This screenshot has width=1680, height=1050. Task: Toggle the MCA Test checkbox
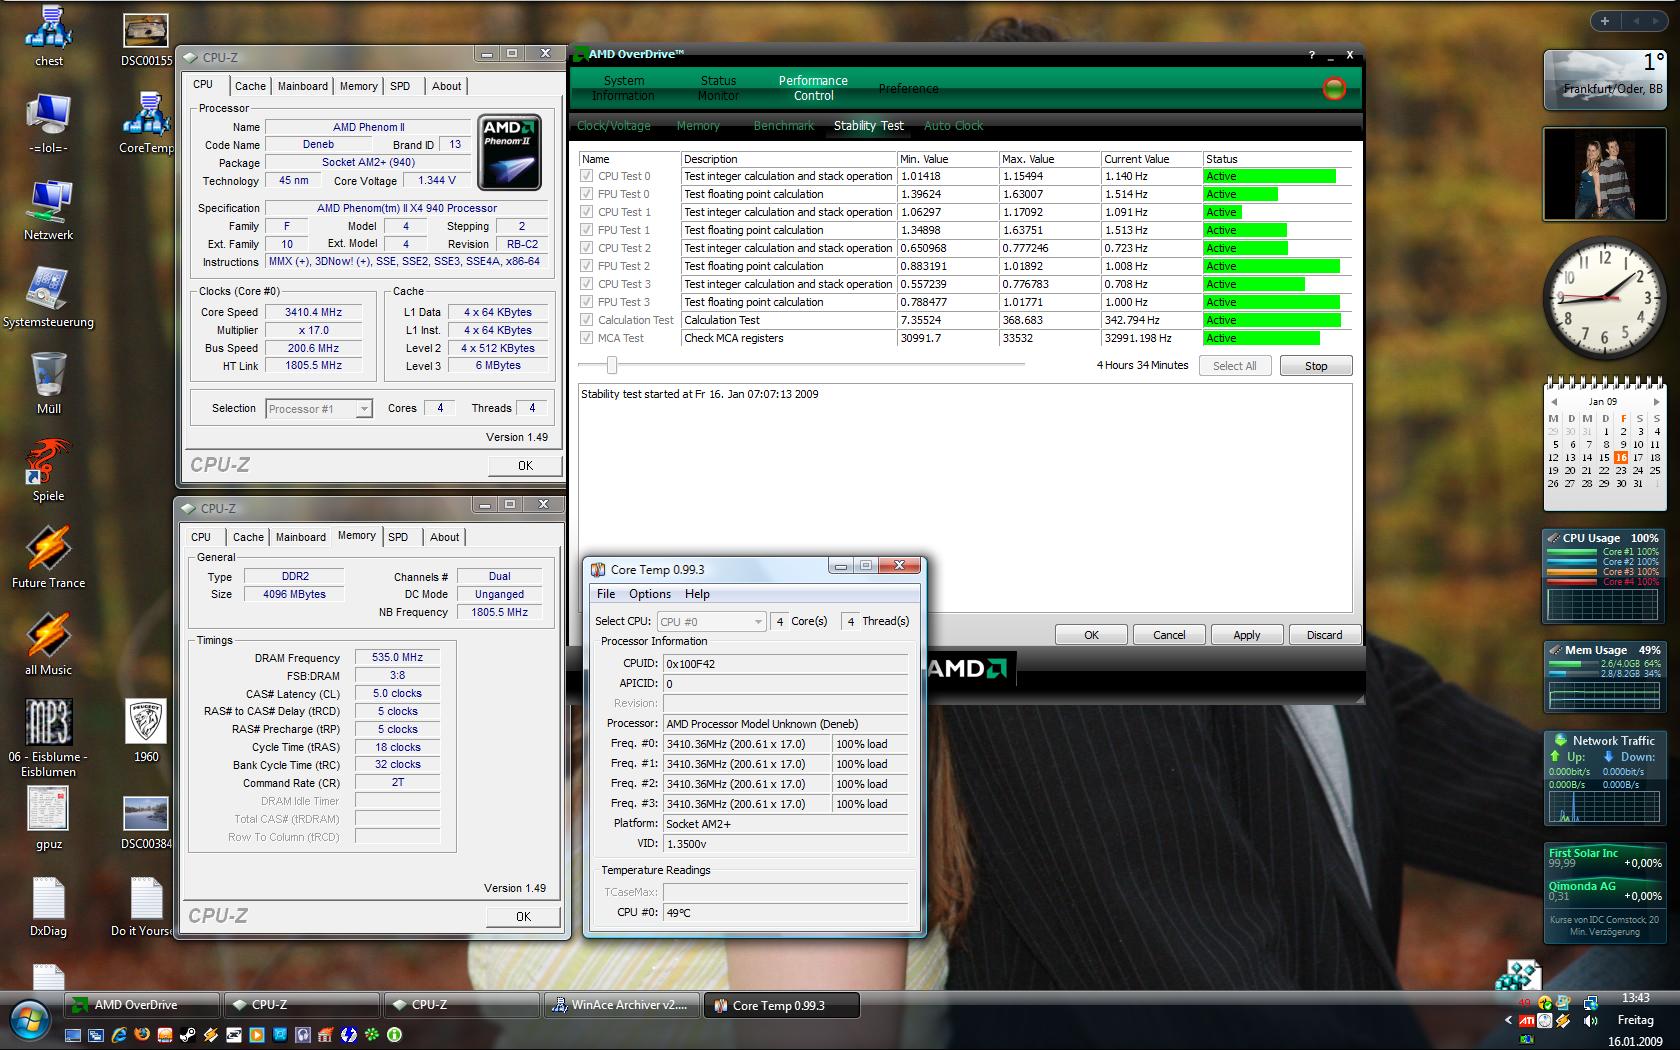[587, 338]
